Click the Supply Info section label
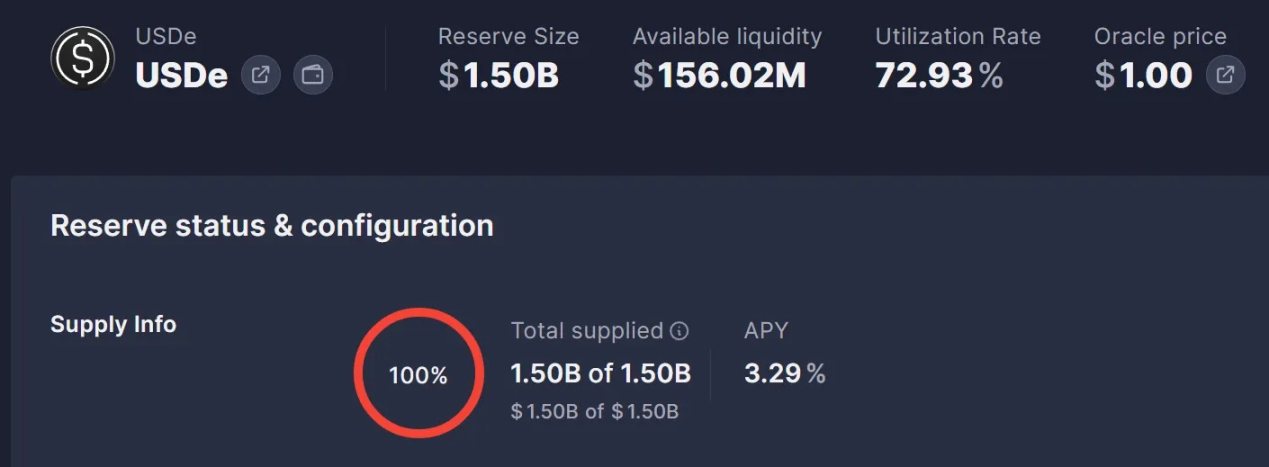Screen dimensions: 1269x467 [x=113, y=324]
